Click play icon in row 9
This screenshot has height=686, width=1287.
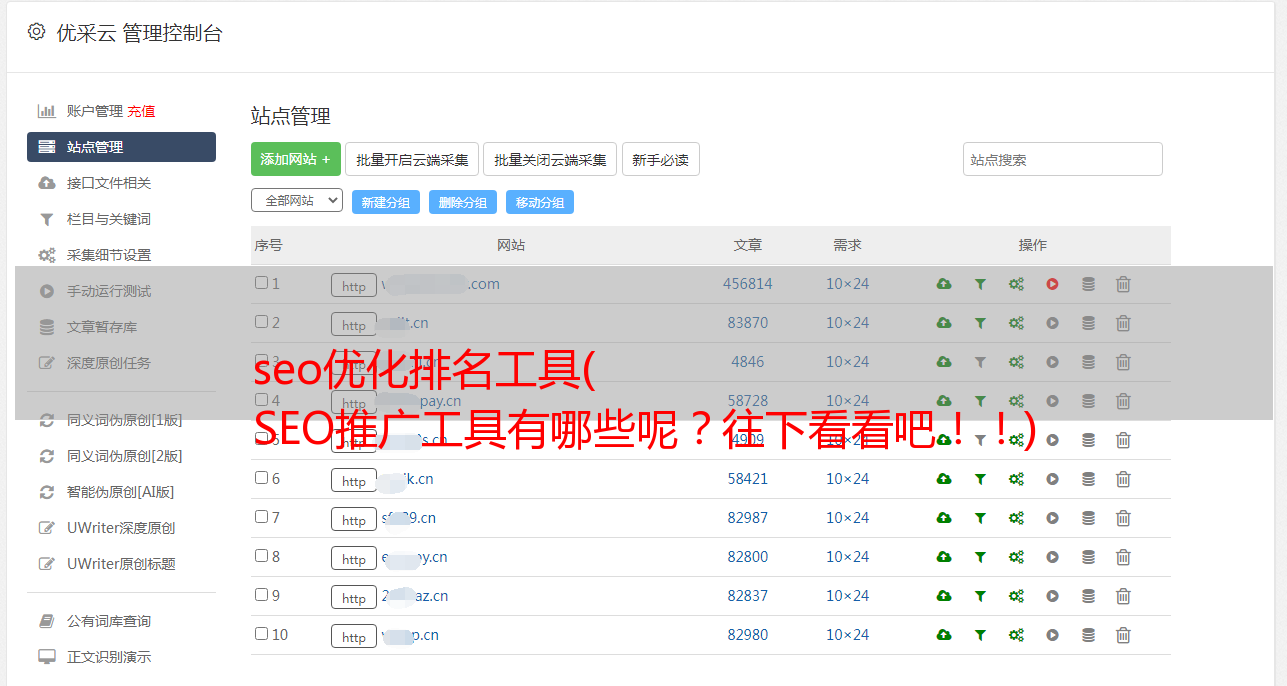pyautogui.click(x=1052, y=596)
